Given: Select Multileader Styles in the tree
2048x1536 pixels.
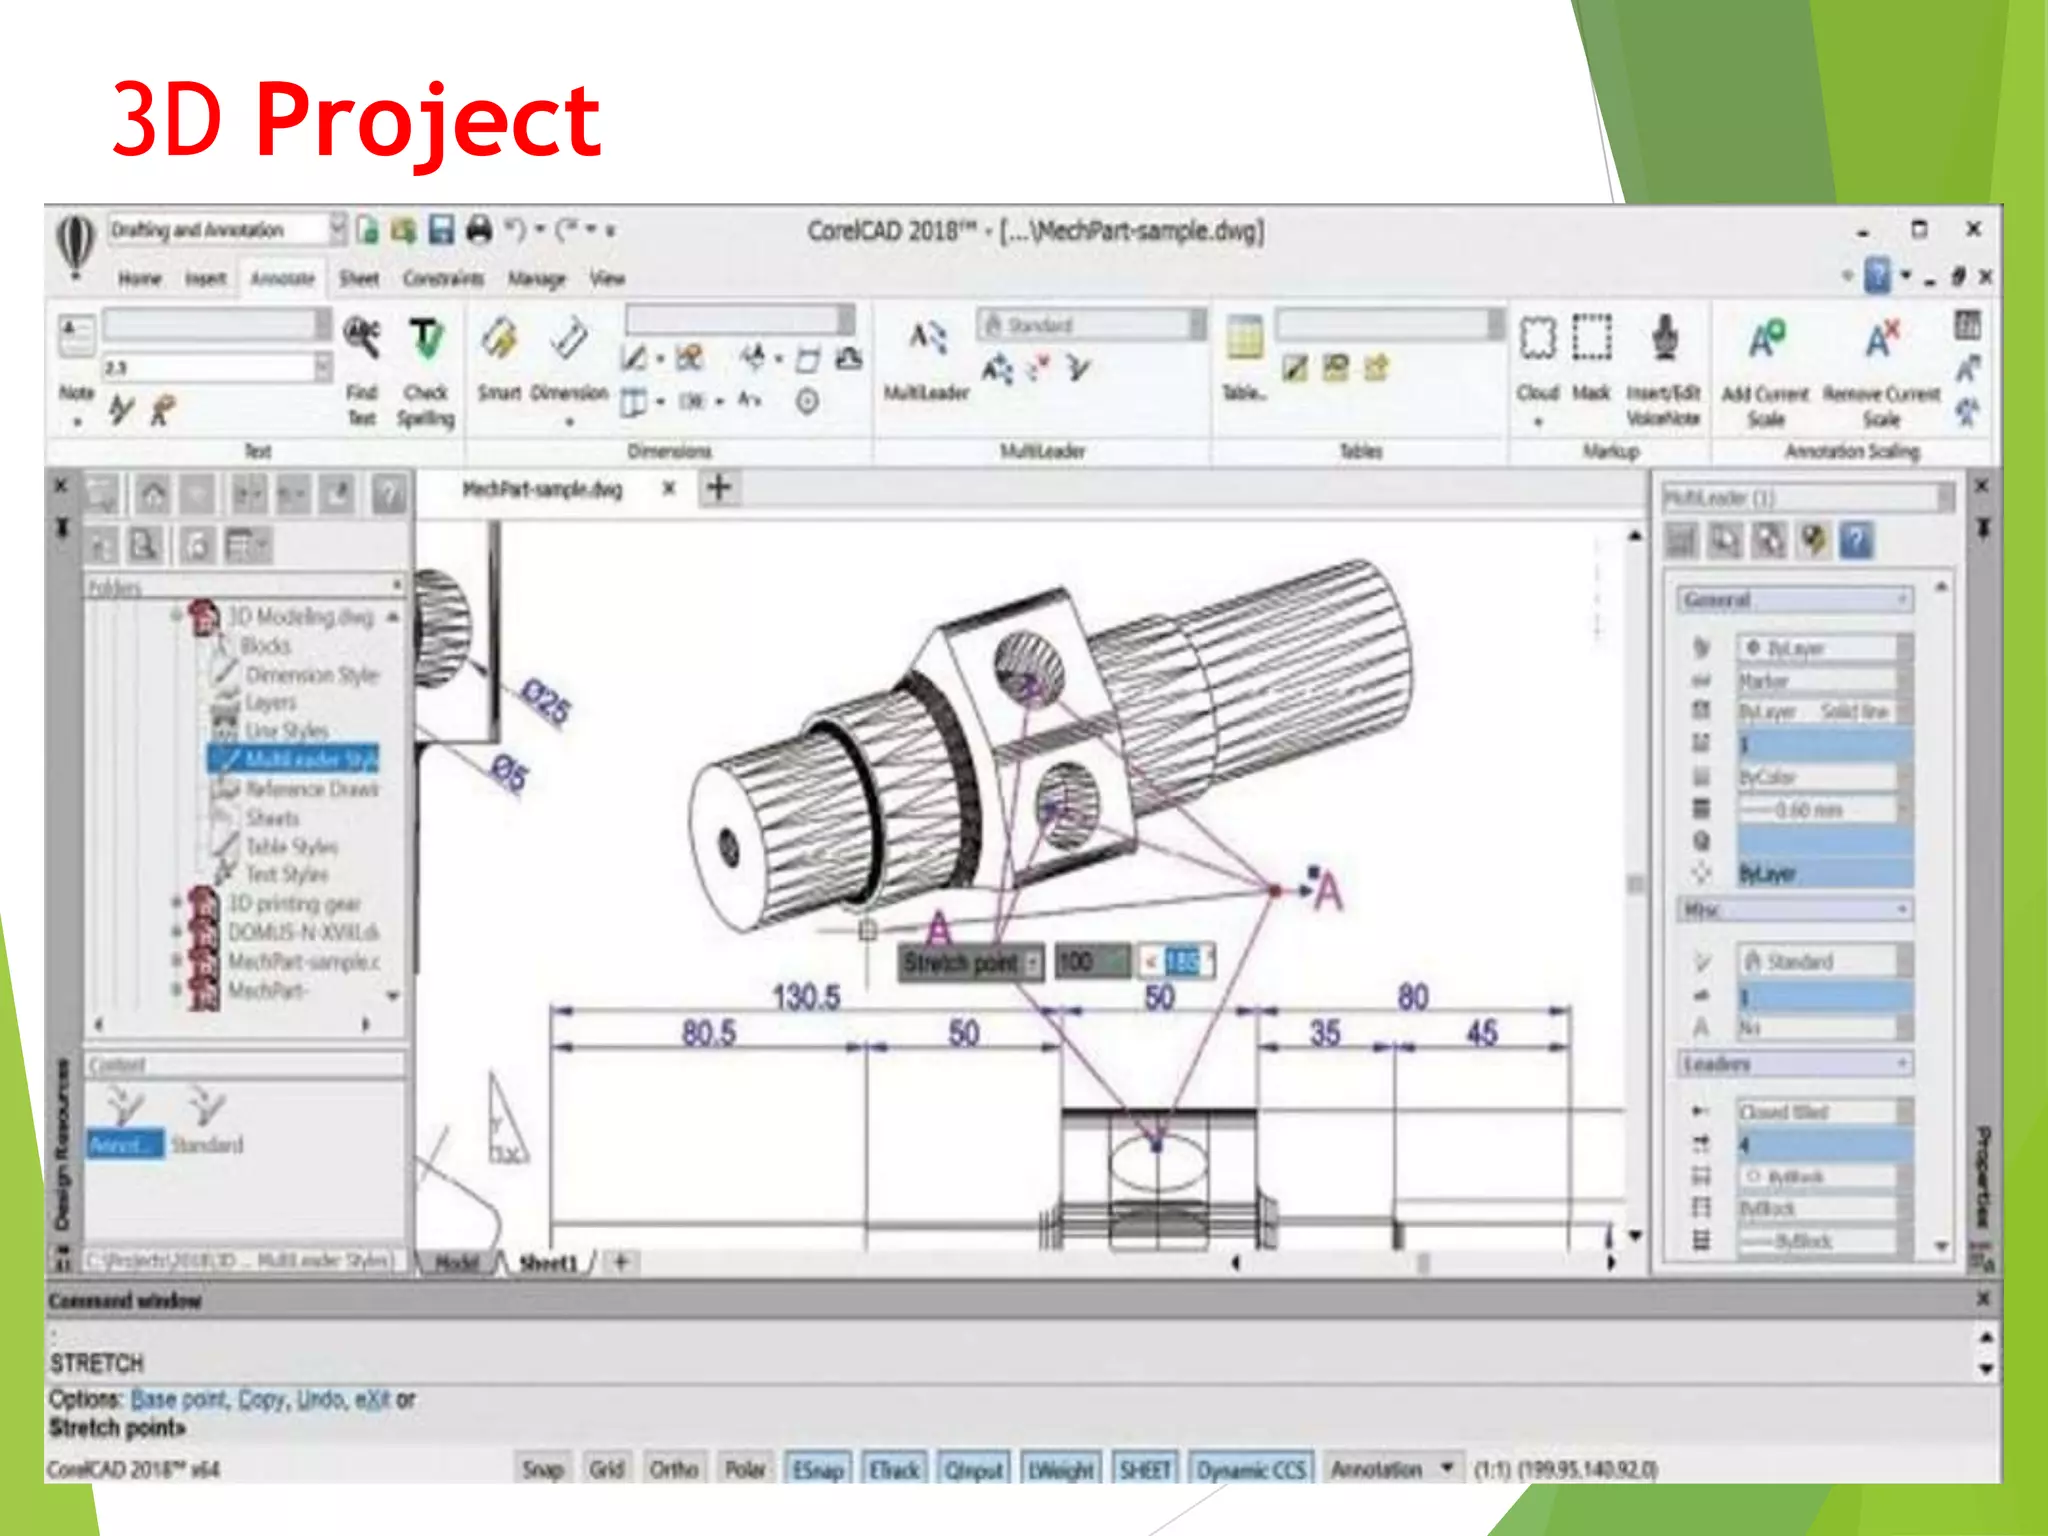Looking at the screenshot, I should click(x=294, y=759).
